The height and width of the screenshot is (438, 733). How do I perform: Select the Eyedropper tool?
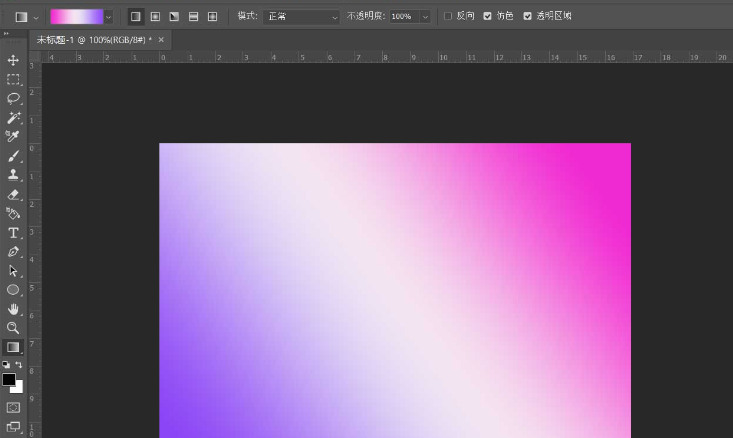coord(13,136)
